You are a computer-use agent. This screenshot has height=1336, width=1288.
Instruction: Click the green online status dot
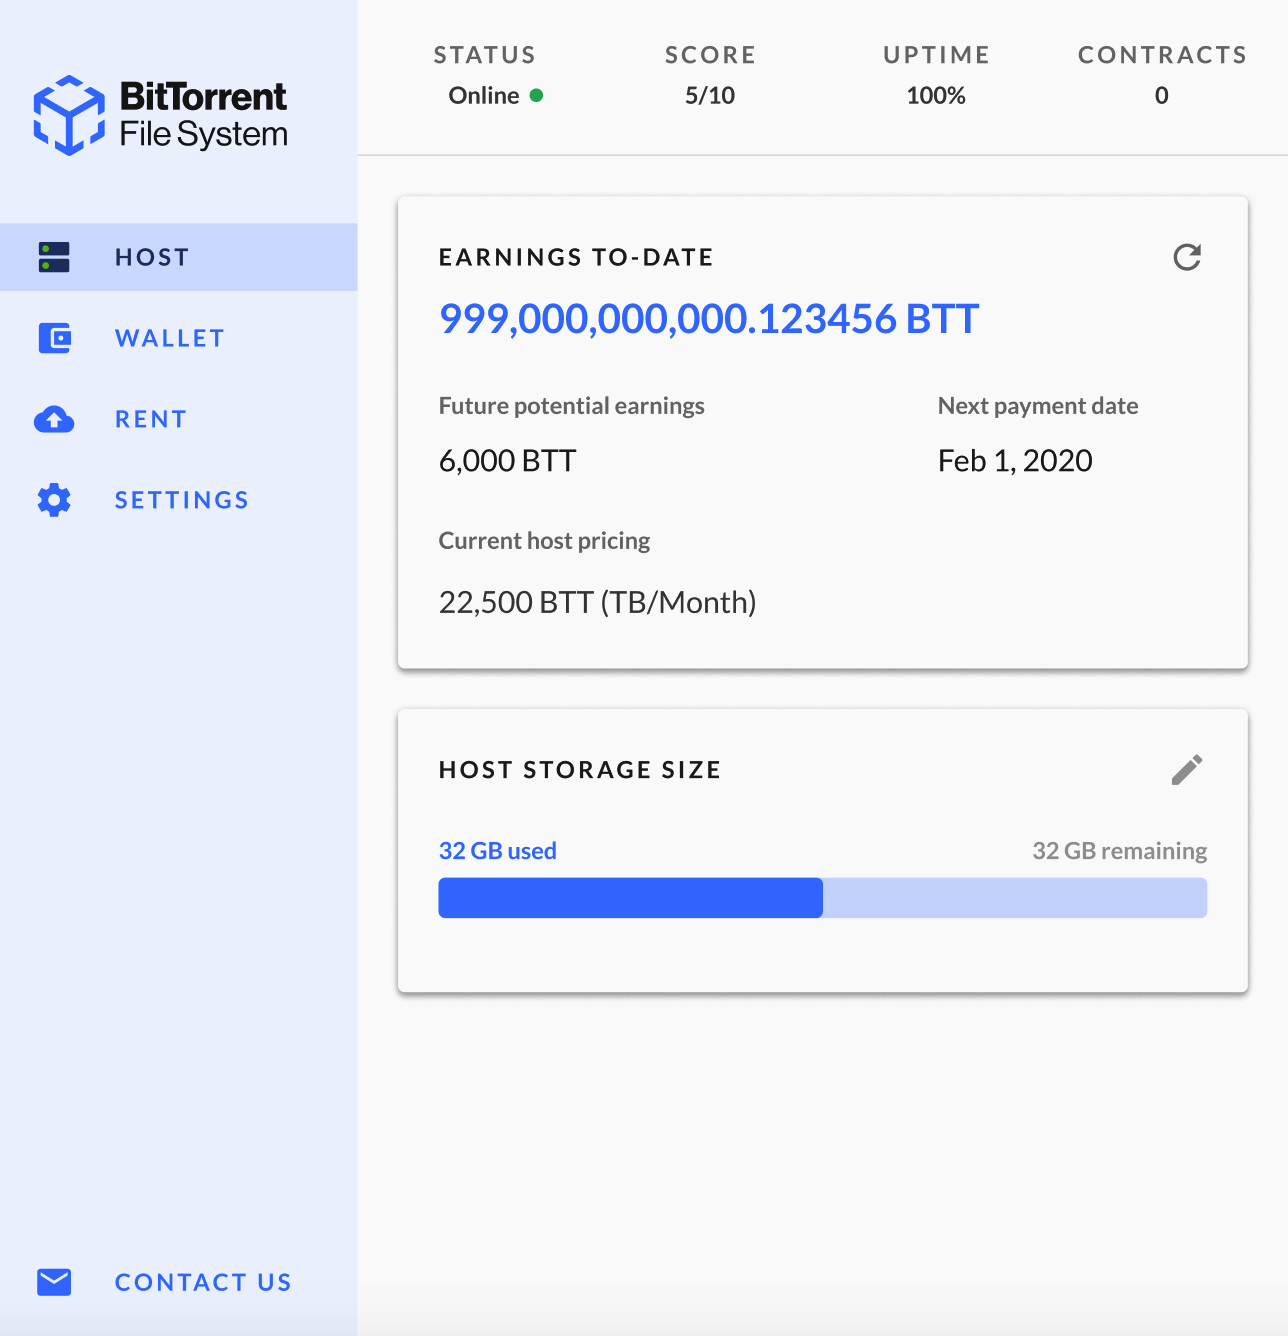coord(536,96)
